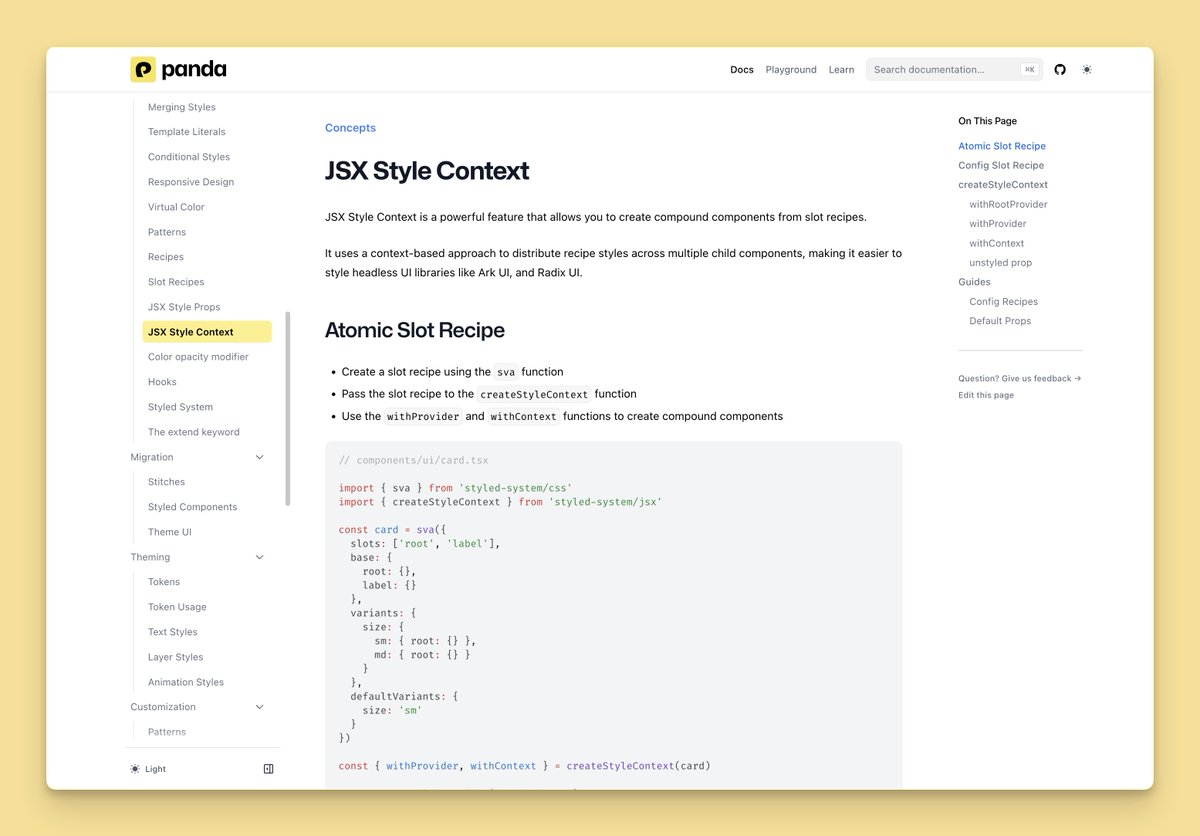
Task: Jump to Config Recipes in table of contents
Action: tap(1004, 302)
